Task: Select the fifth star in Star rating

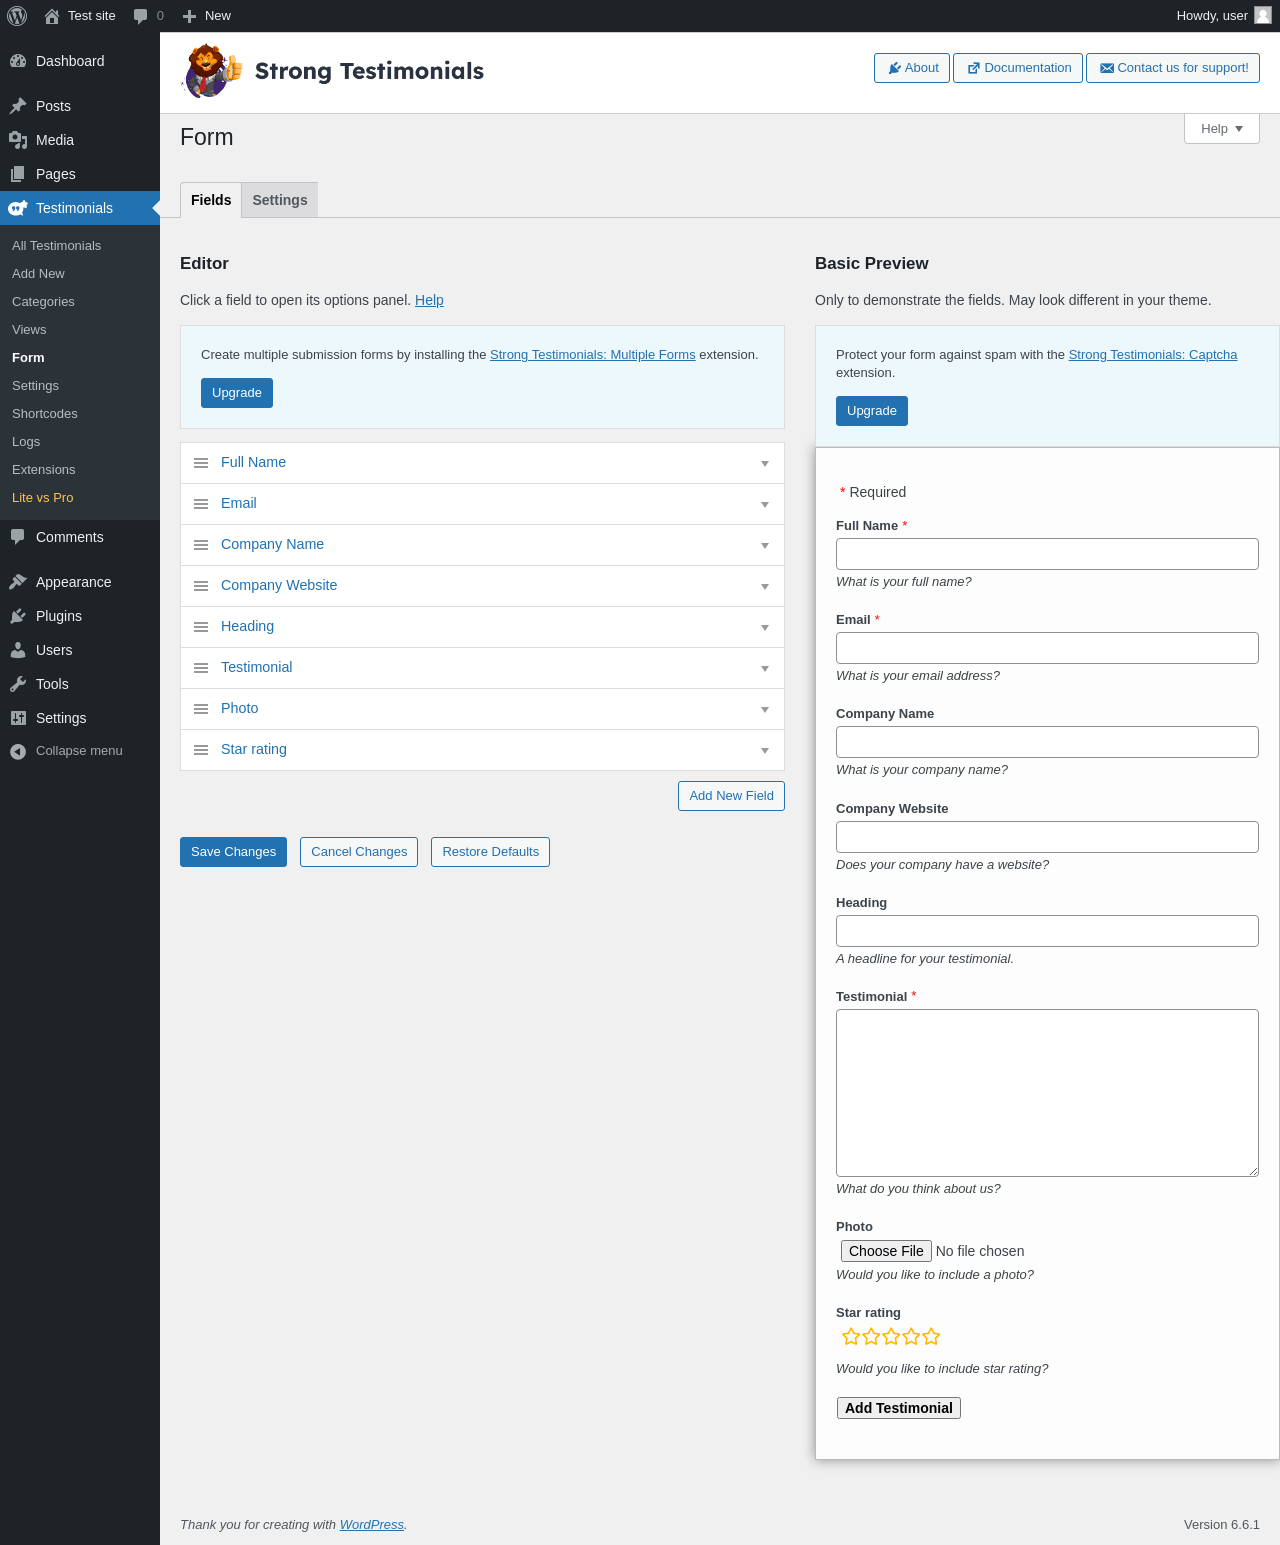Action: (931, 1337)
